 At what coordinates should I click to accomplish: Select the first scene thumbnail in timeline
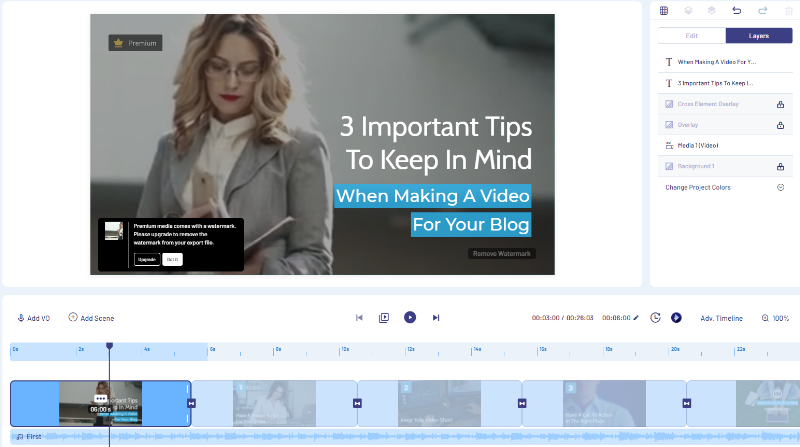101,404
